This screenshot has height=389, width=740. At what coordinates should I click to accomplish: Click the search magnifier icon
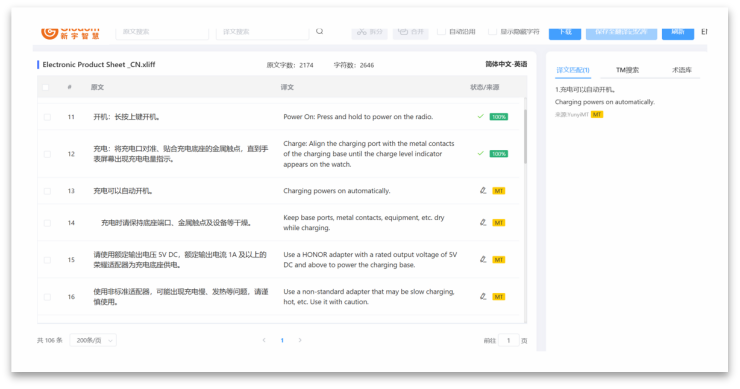coord(320,31)
